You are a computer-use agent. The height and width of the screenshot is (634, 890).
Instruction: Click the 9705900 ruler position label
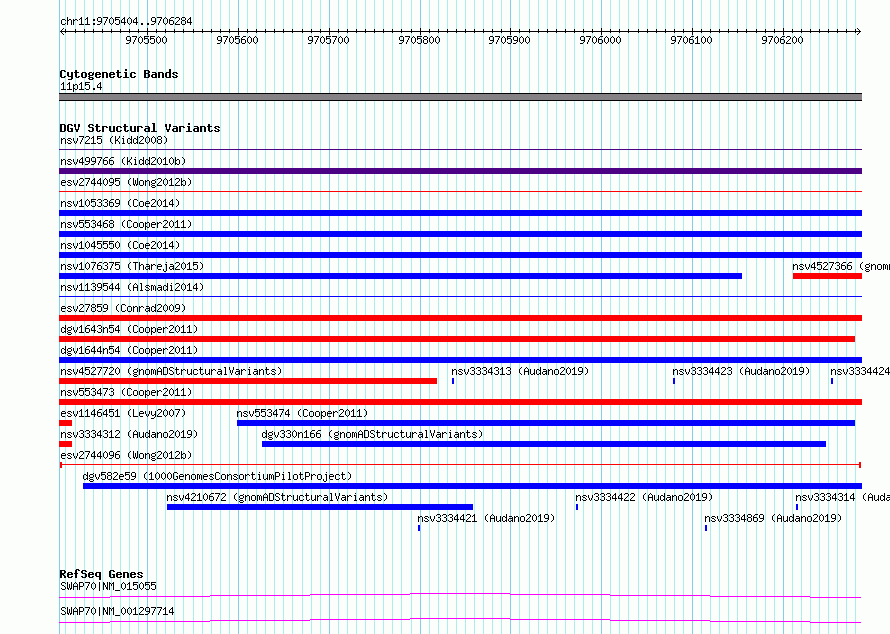[509, 40]
